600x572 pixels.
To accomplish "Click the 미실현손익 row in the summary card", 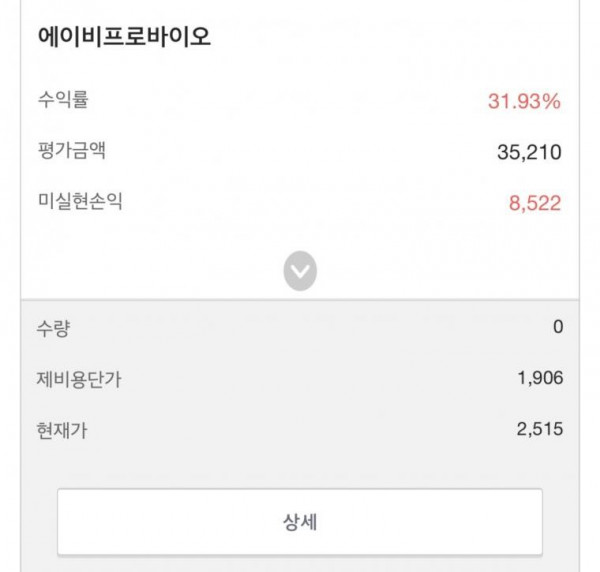I will click(x=299, y=202).
